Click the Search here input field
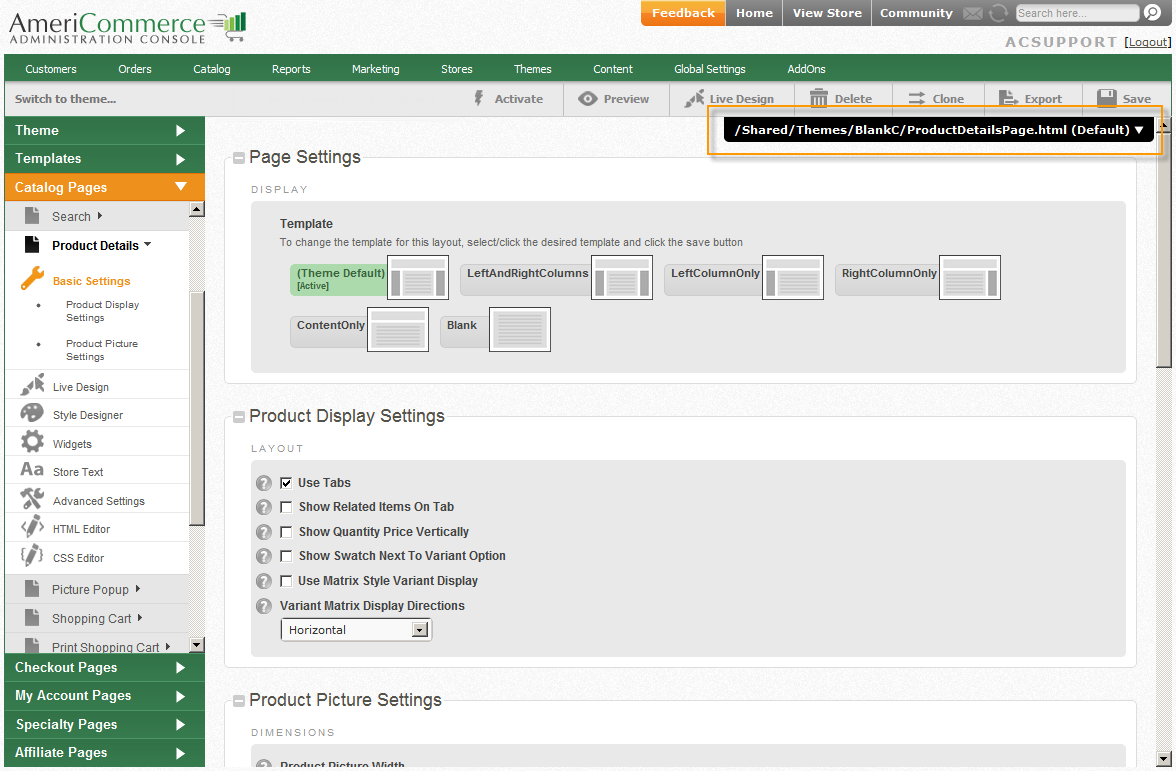Screen dimensions: 1176x771 coord(1077,13)
